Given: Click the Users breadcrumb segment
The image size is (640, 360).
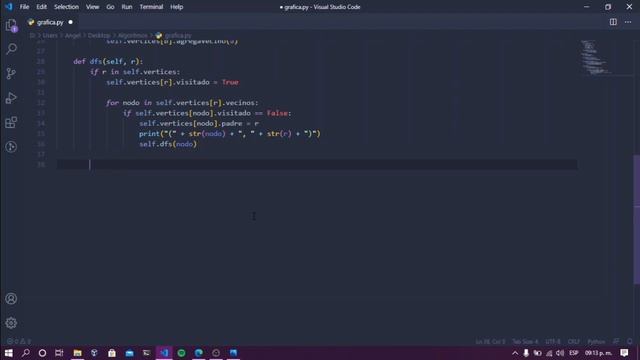Looking at the screenshot, I should coord(50,36).
